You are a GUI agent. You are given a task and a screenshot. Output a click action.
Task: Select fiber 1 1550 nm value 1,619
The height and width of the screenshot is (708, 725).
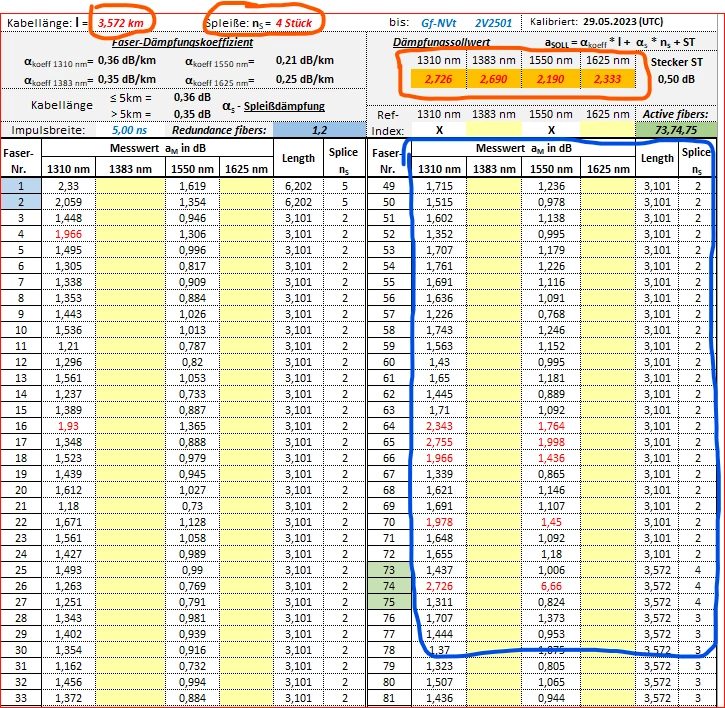[192, 186]
